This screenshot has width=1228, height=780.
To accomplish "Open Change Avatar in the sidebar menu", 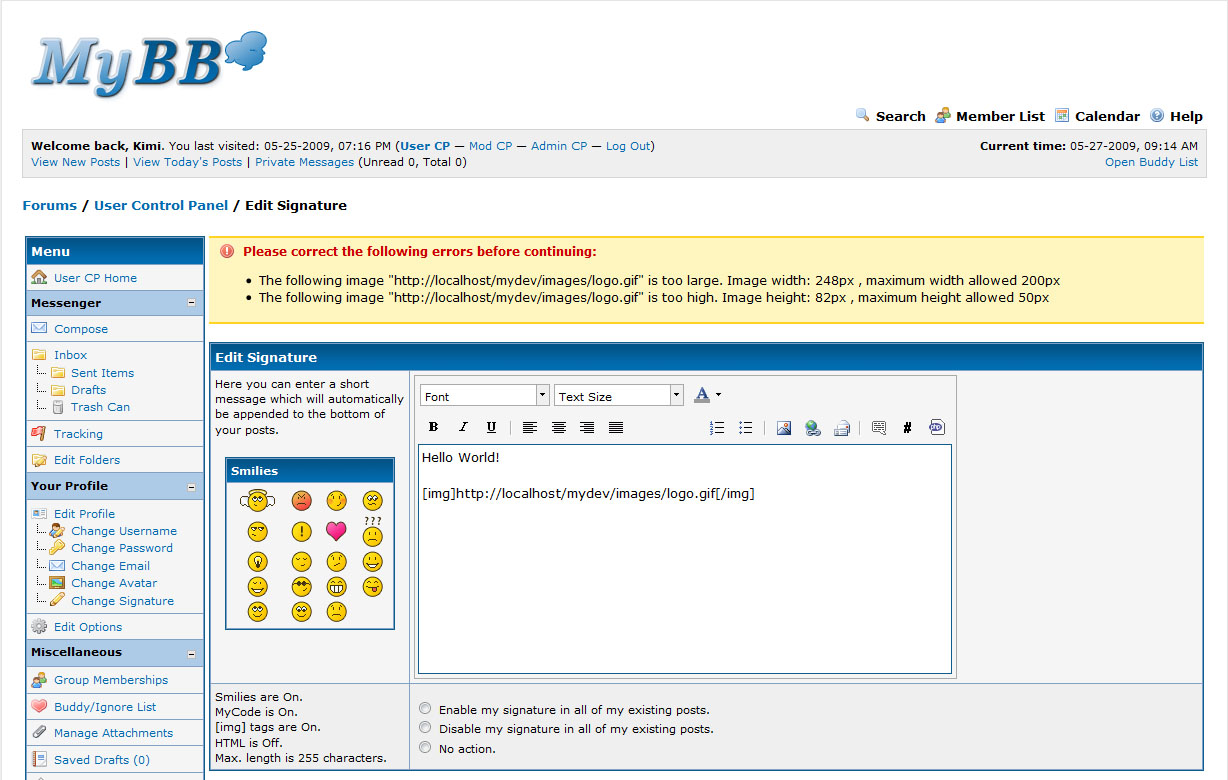I will (x=114, y=583).
